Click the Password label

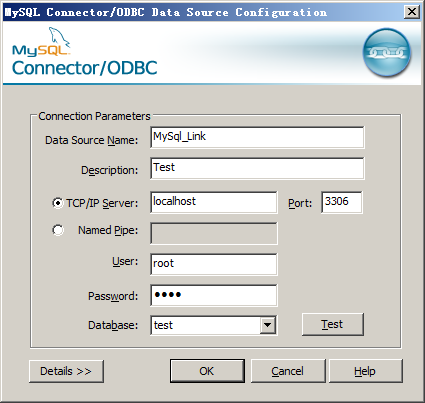(113, 296)
